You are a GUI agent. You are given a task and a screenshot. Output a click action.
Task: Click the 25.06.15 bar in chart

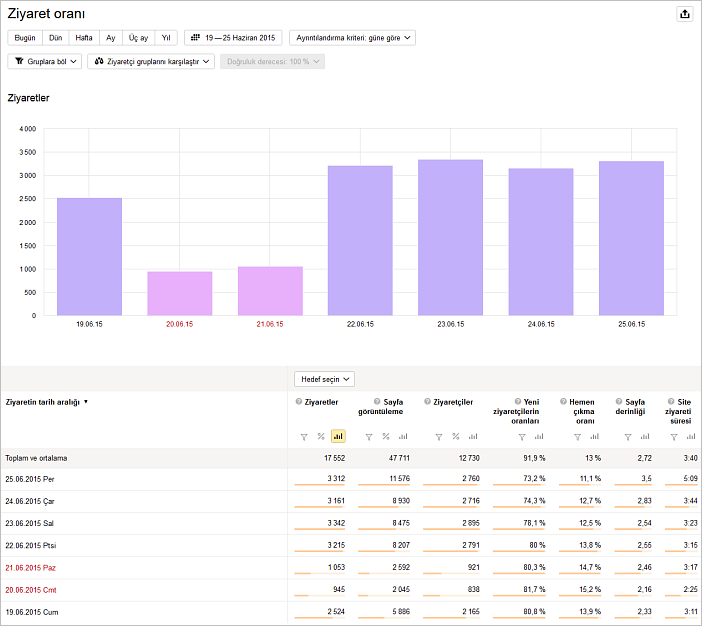click(632, 238)
